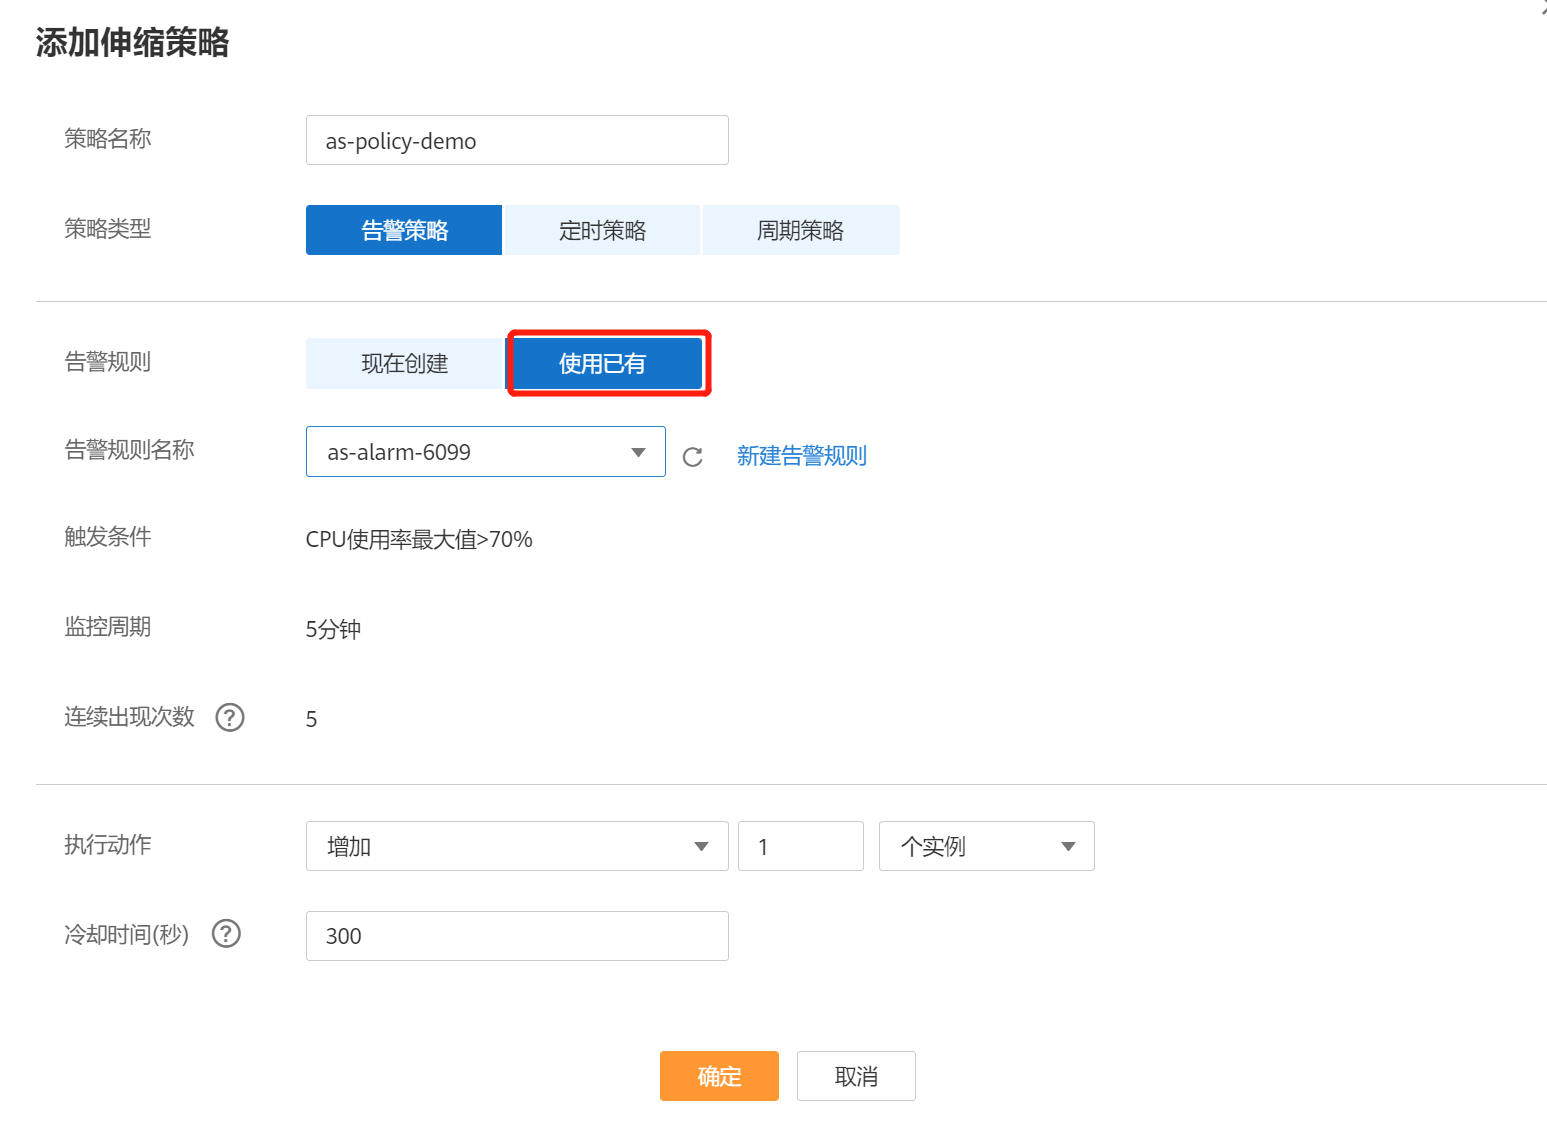Viewport: 1547px width, 1135px height.
Task: Select the 周期策略 policy type
Action: point(801,230)
